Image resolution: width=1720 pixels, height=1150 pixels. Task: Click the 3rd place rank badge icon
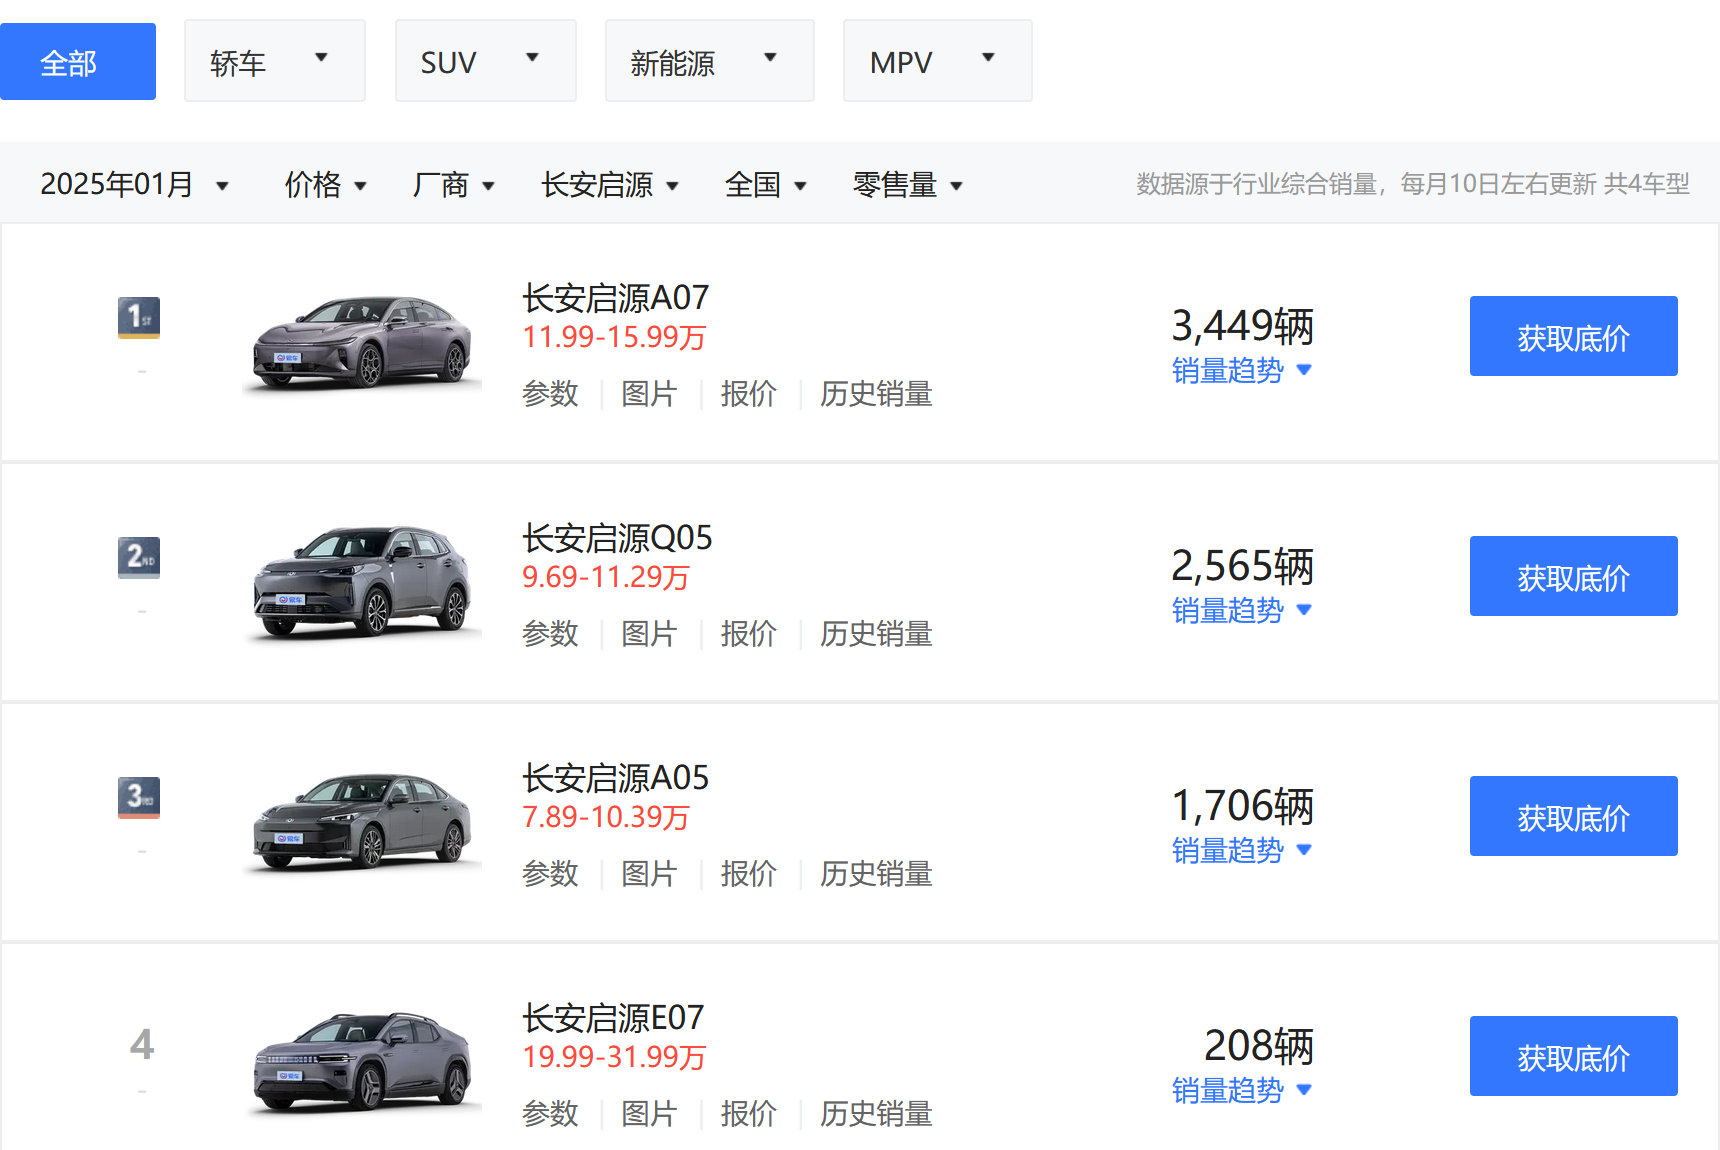pyautogui.click(x=139, y=797)
